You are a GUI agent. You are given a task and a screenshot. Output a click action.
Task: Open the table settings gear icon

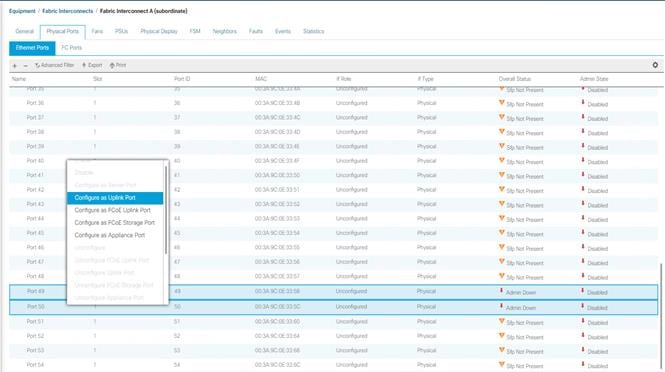pyautogui.click(x=655, y=65)
